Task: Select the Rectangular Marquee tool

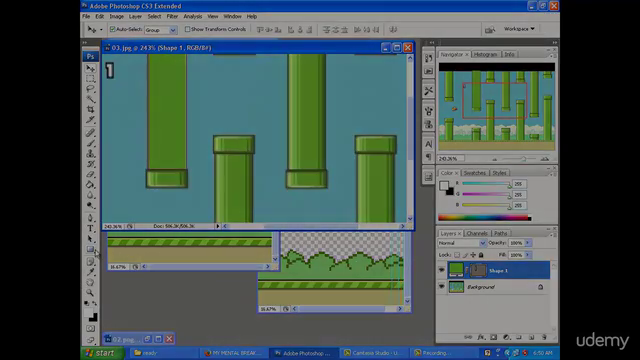Action: pos(91,78)
